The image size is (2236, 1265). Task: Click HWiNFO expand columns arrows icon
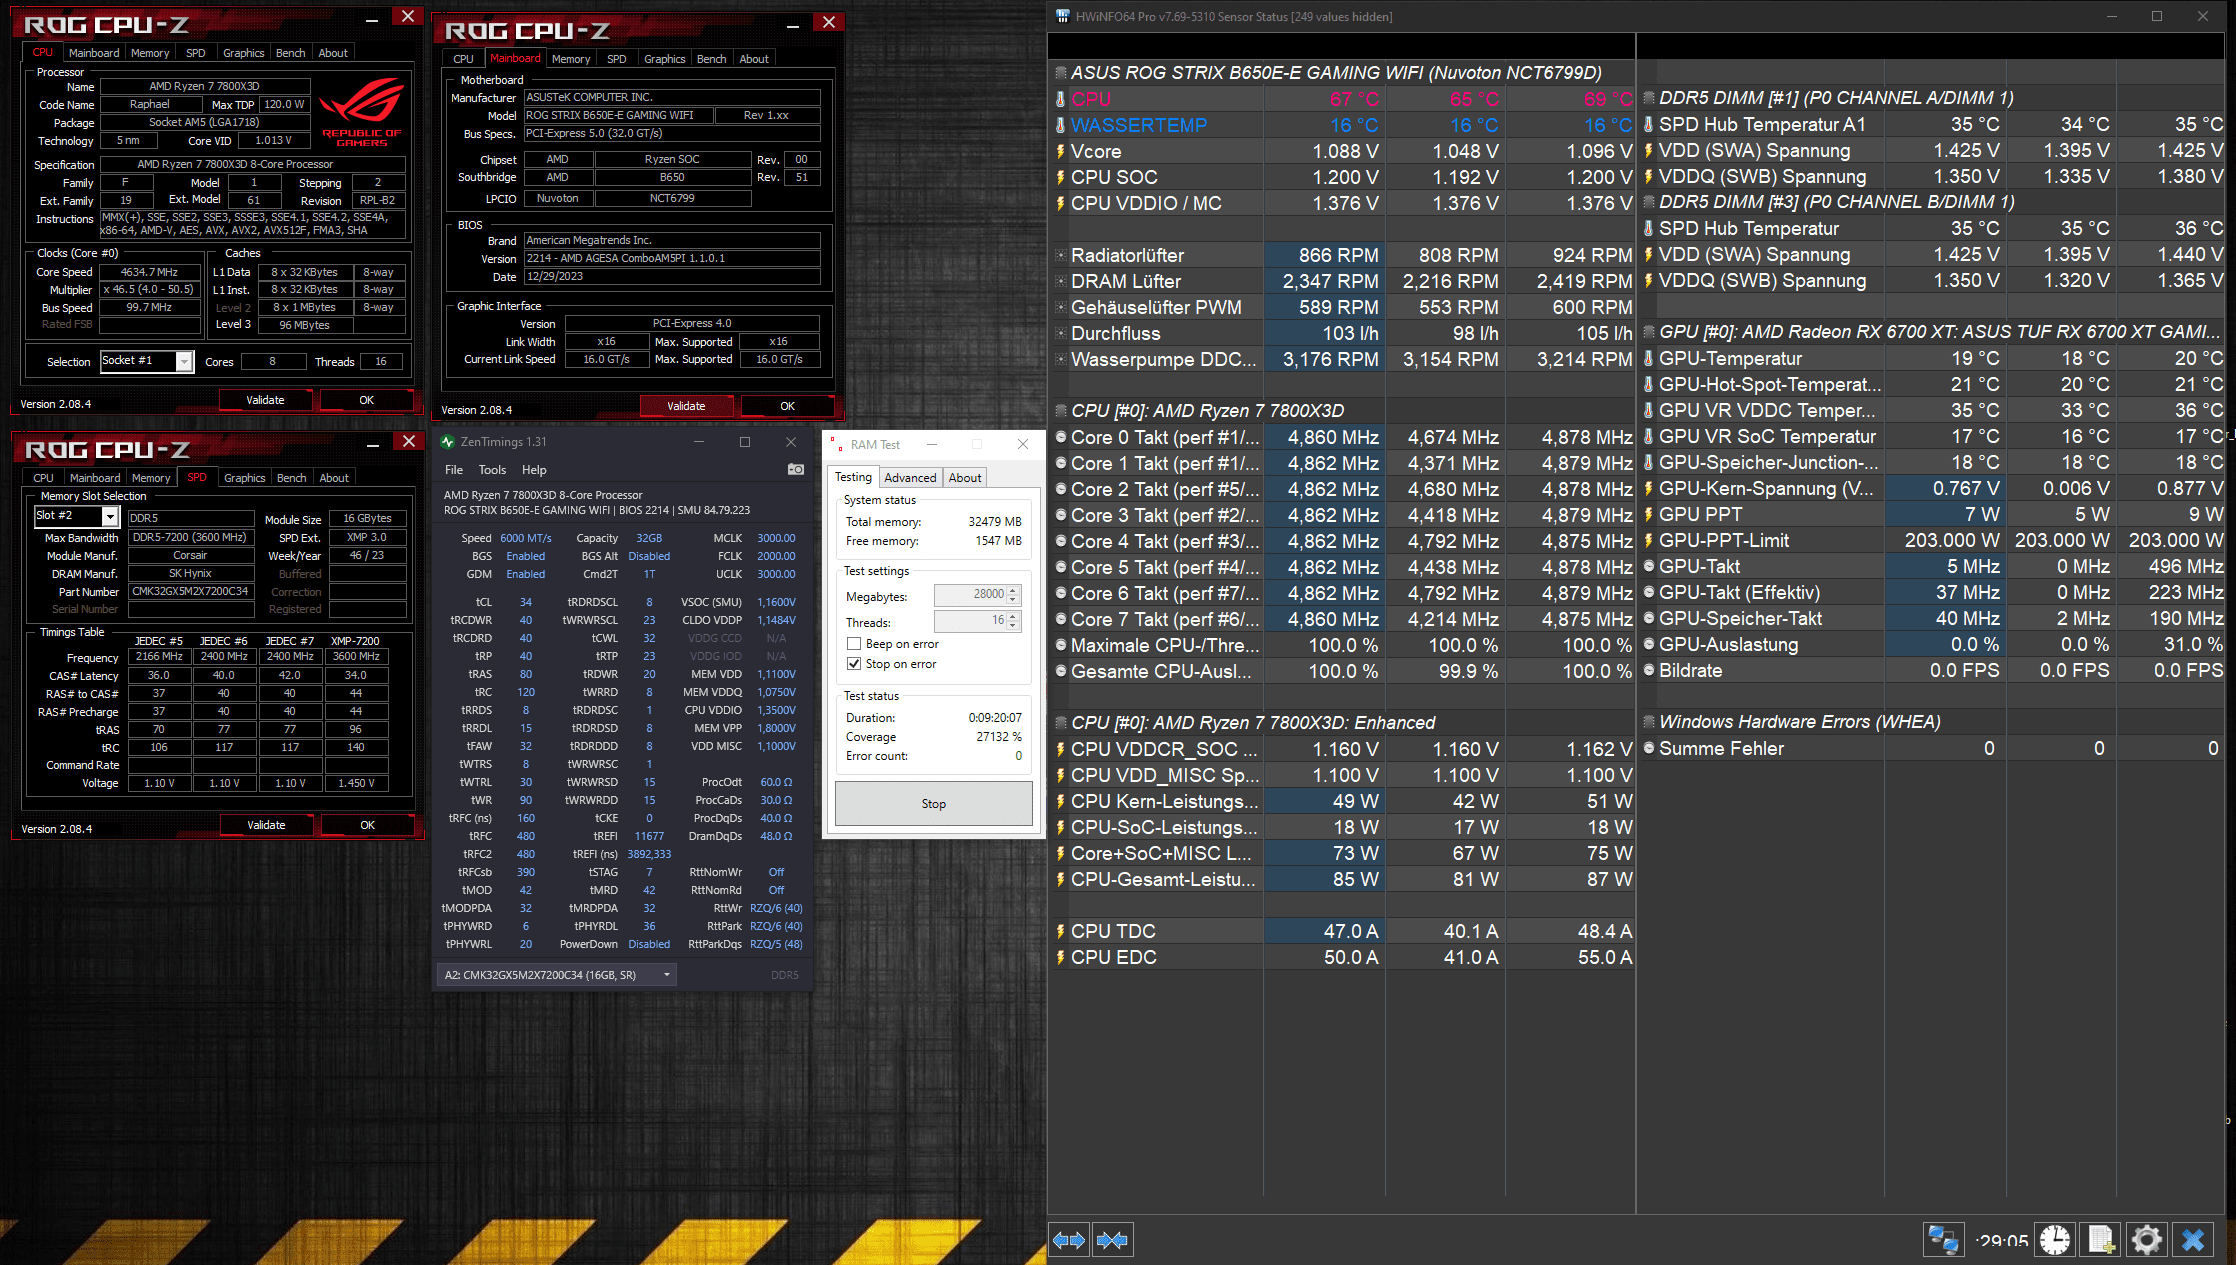(1069, 1240)
